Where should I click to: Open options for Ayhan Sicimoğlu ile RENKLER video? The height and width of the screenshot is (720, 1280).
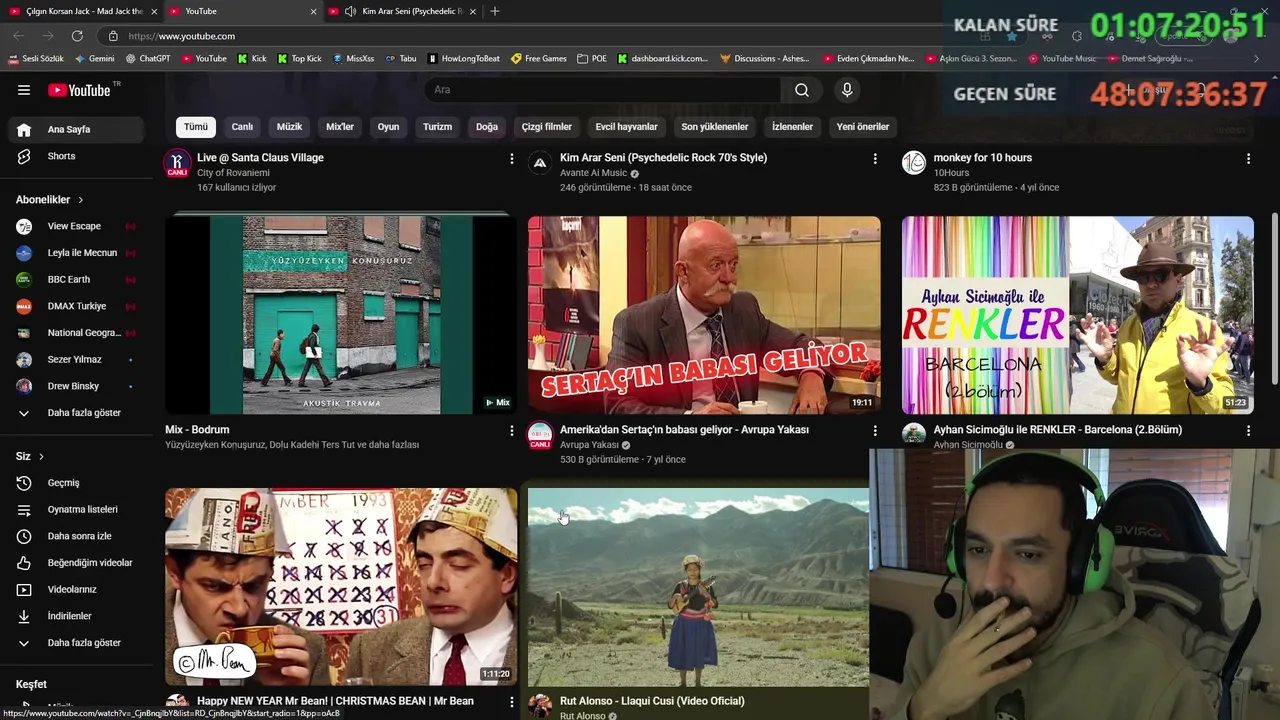tap(1248, 431)
